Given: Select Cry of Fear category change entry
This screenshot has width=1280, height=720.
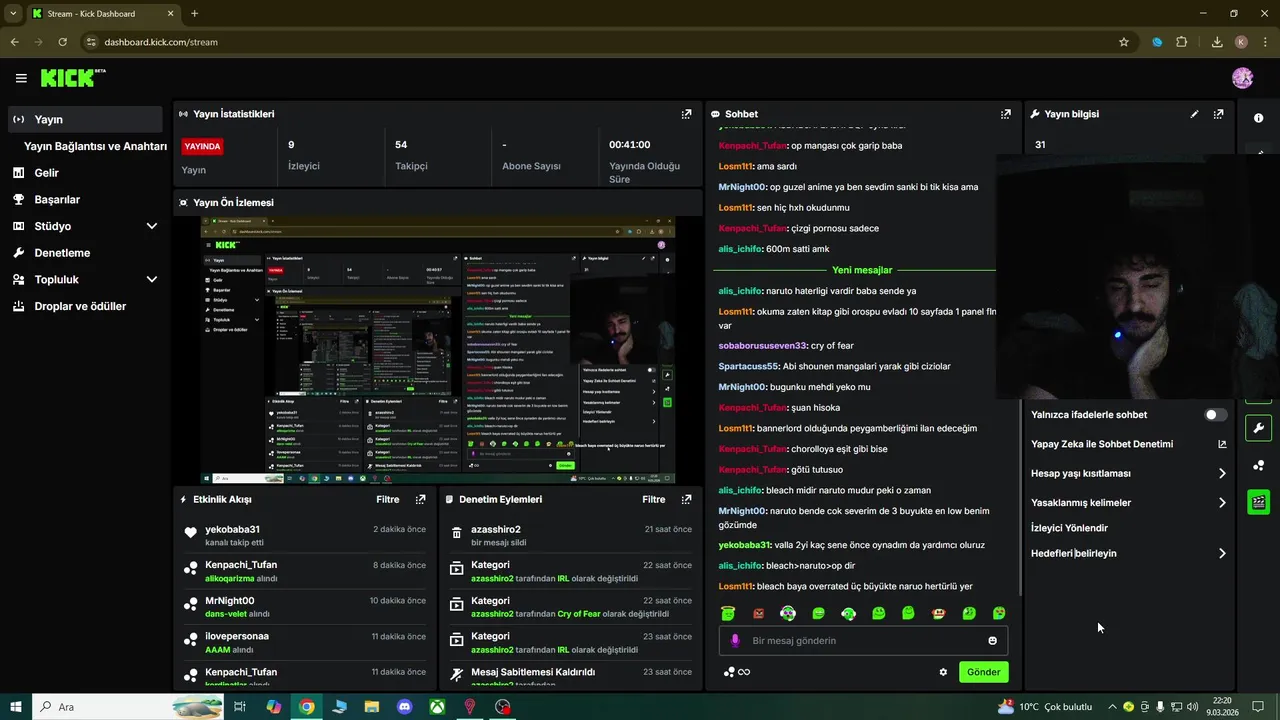Looking at the screenshot, I should 571,607.
